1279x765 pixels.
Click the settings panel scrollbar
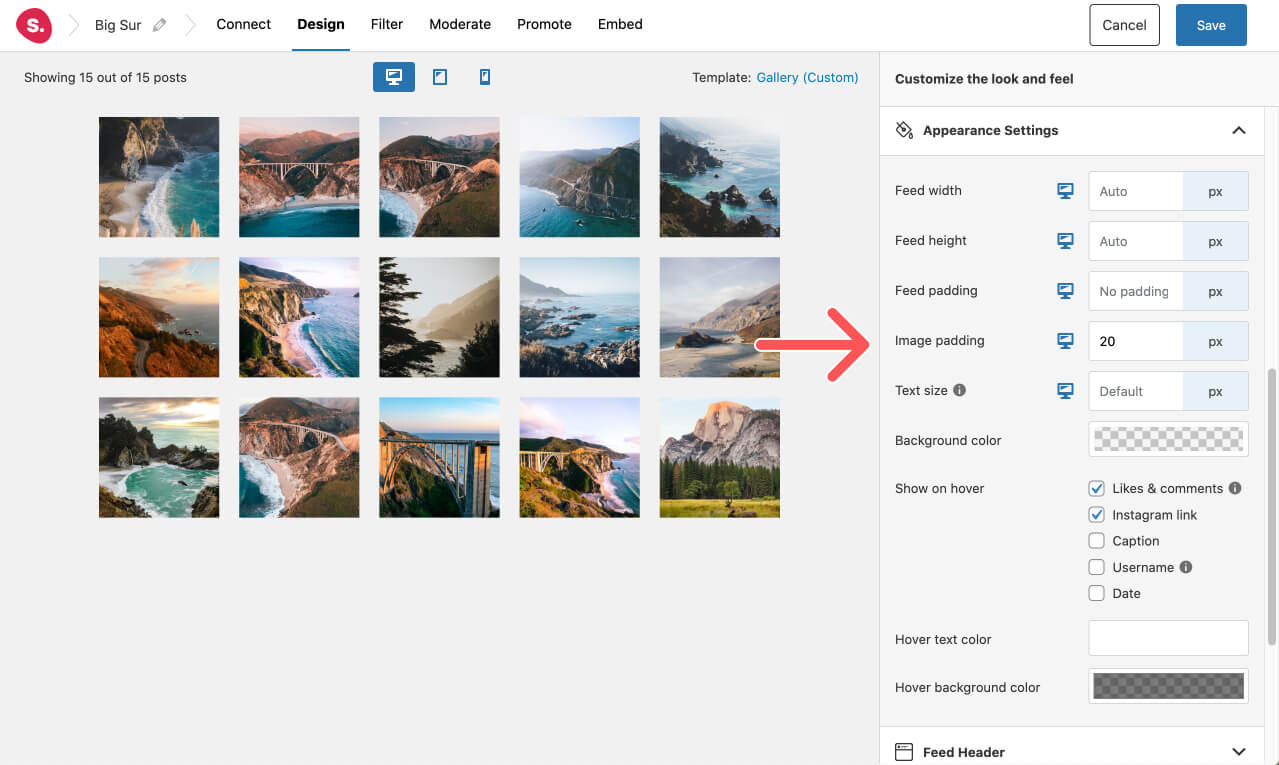click(1272, 506)
